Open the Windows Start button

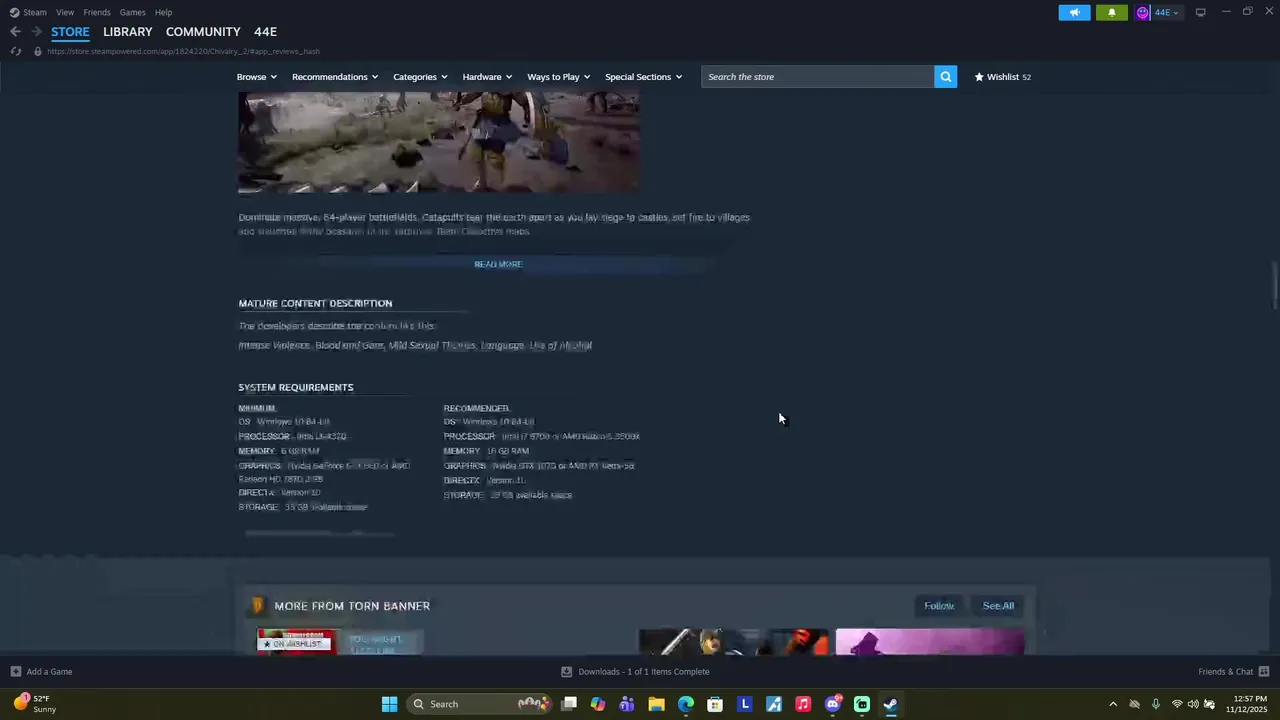(x=389, y=704)
